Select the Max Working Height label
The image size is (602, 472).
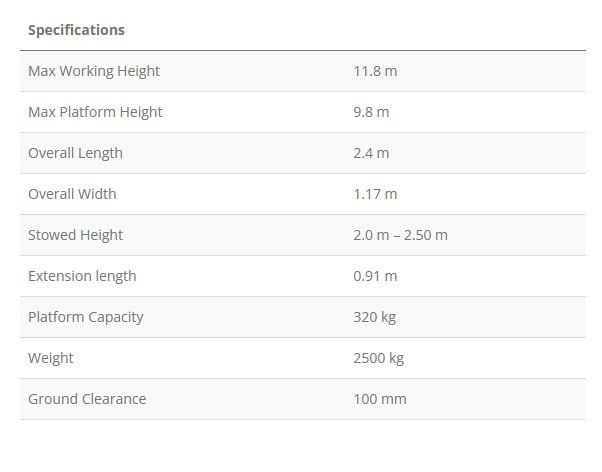tap(94, 71)
